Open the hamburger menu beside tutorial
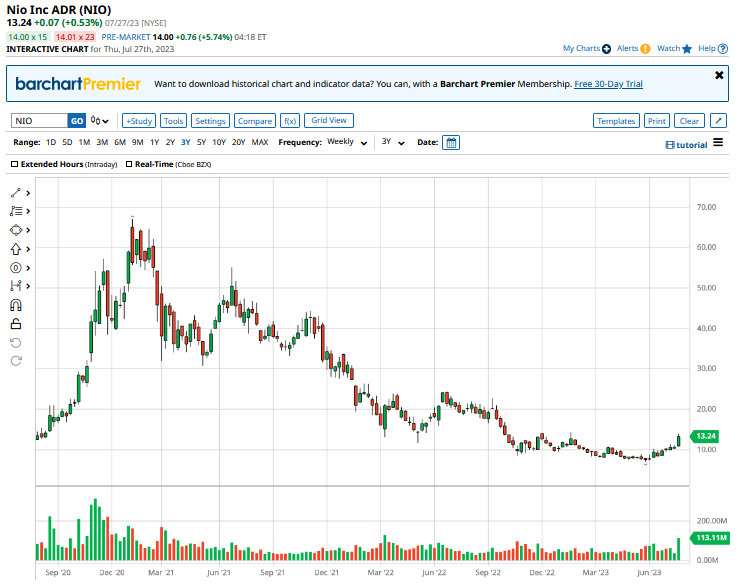745x584 pixels. 718,143
